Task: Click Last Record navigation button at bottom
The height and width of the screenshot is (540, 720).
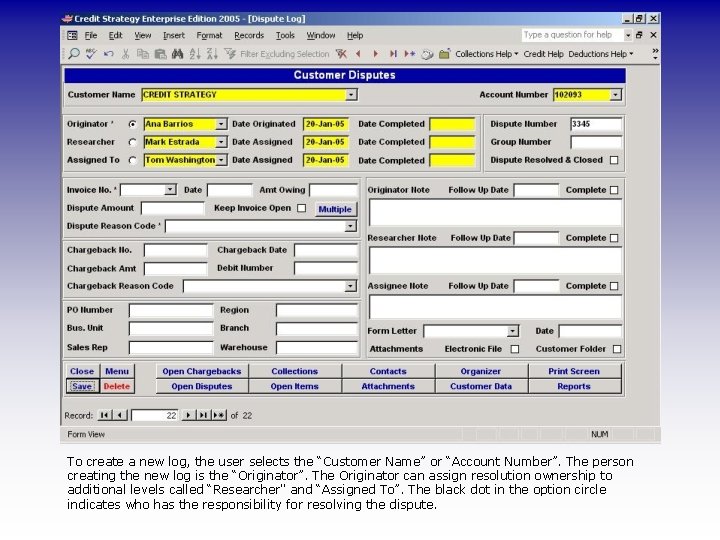Action: [203, 415]
